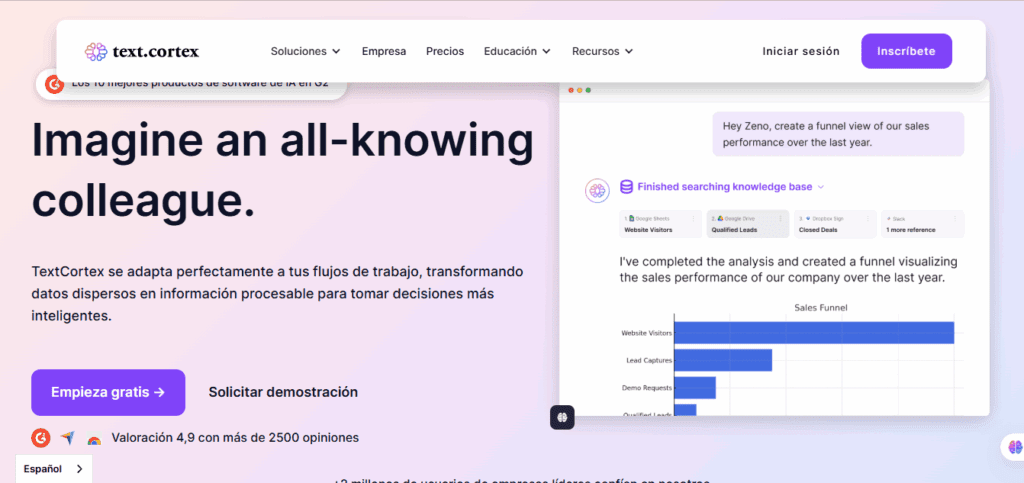Click the 'Imagine an all-knowing colleague.' headline

click(x=282, y=172)
